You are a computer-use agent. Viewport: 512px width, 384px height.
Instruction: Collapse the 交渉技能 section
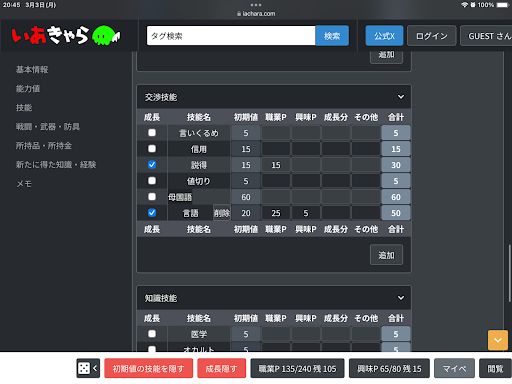pos(401,97)
